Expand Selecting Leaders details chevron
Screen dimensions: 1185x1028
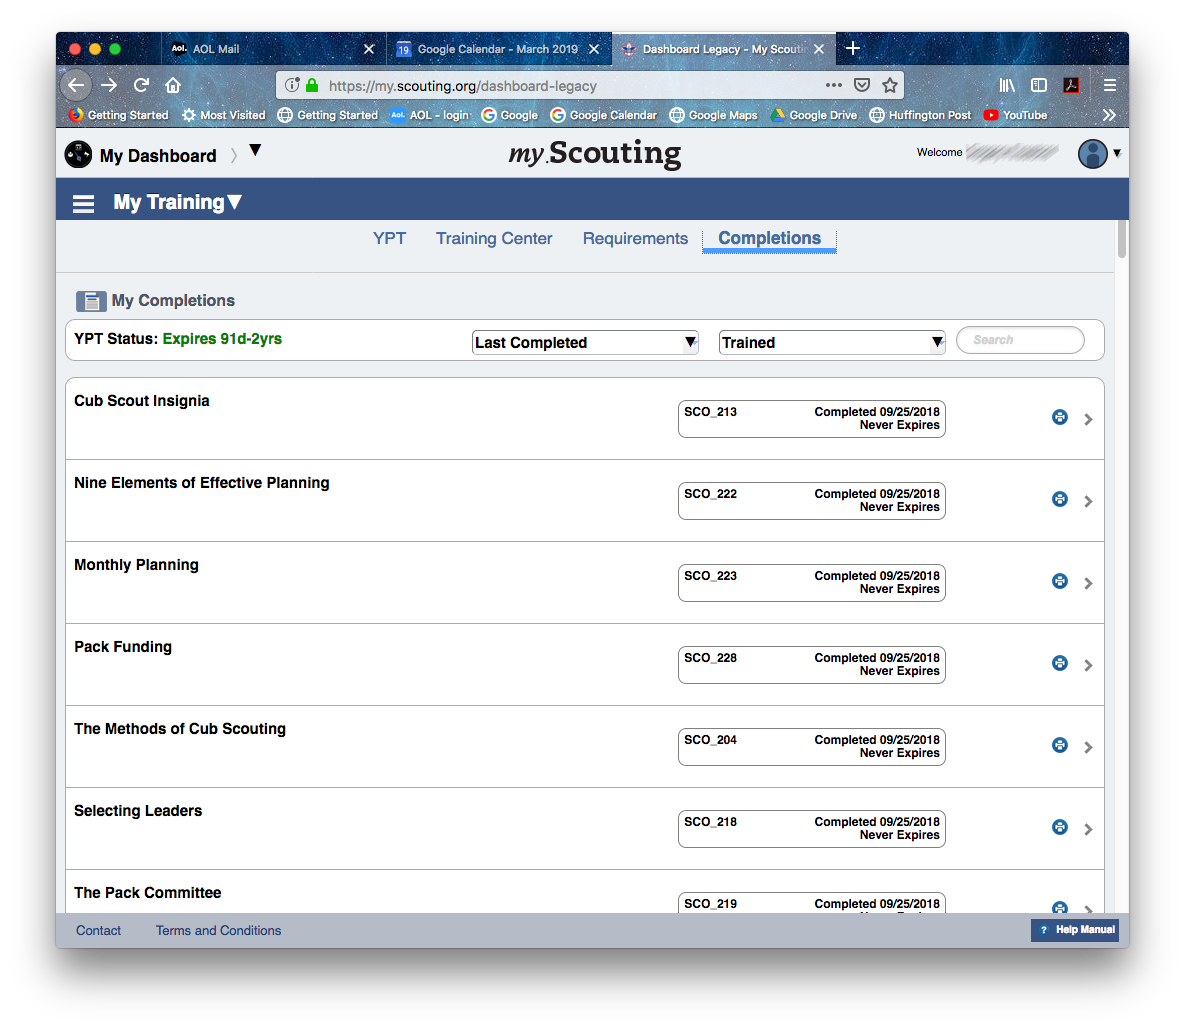[1088, 829]
